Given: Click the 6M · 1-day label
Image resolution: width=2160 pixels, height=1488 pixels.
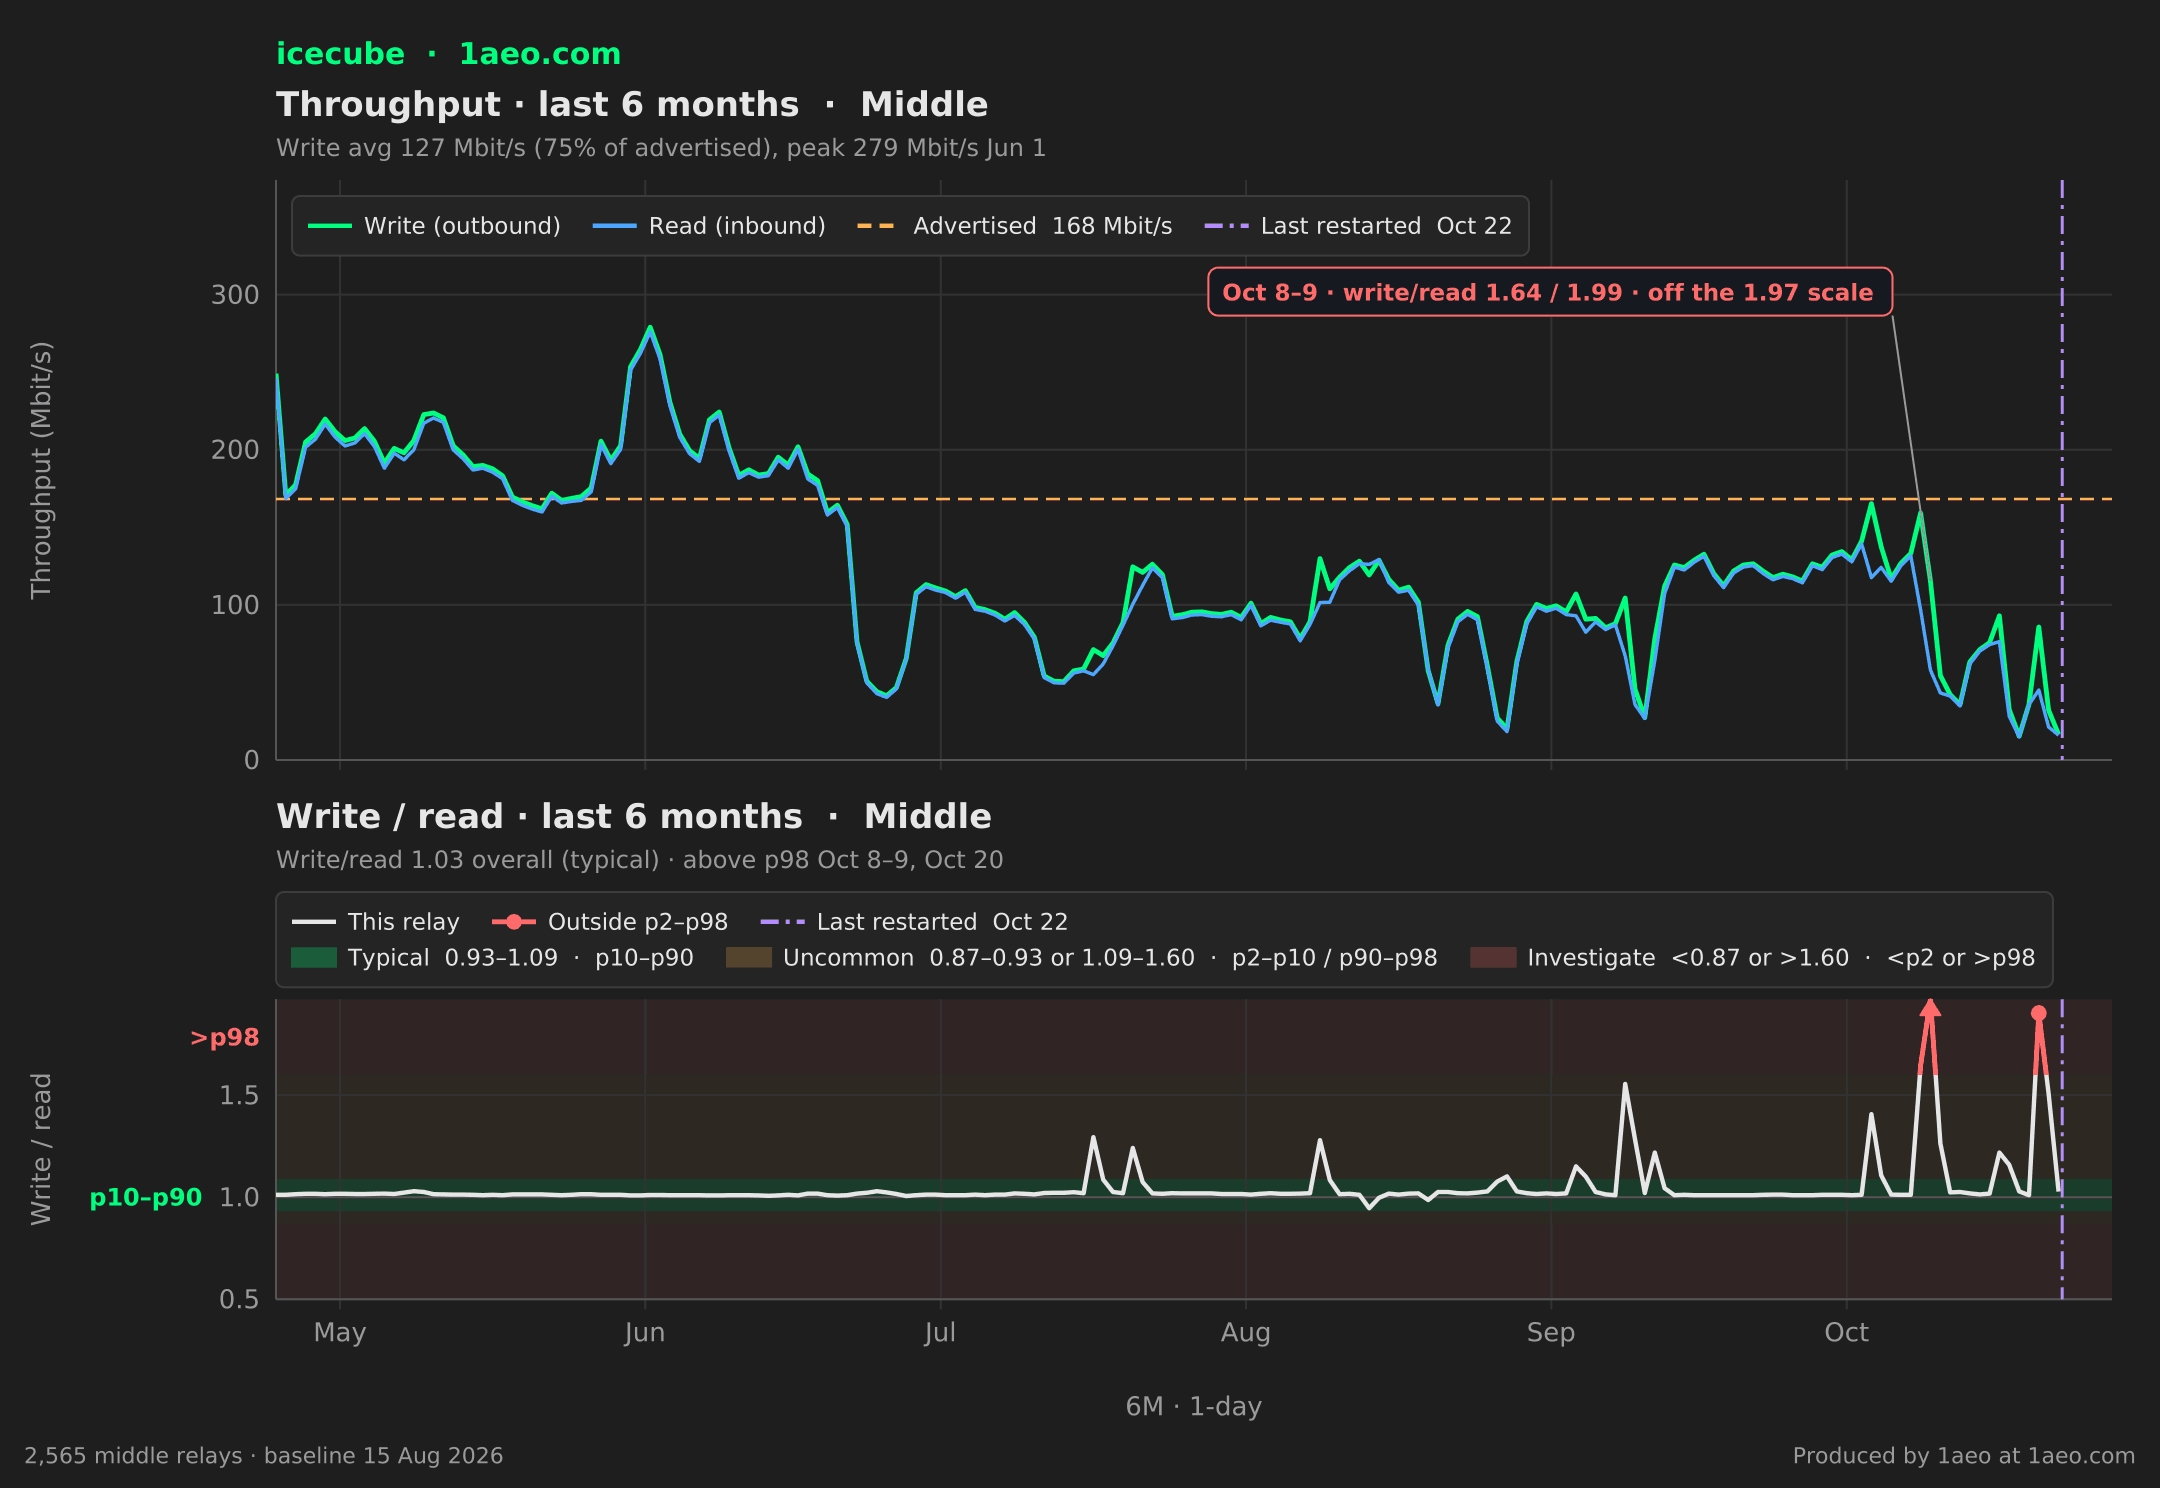Looking at the screenshot, I should click(1193, 1407).
